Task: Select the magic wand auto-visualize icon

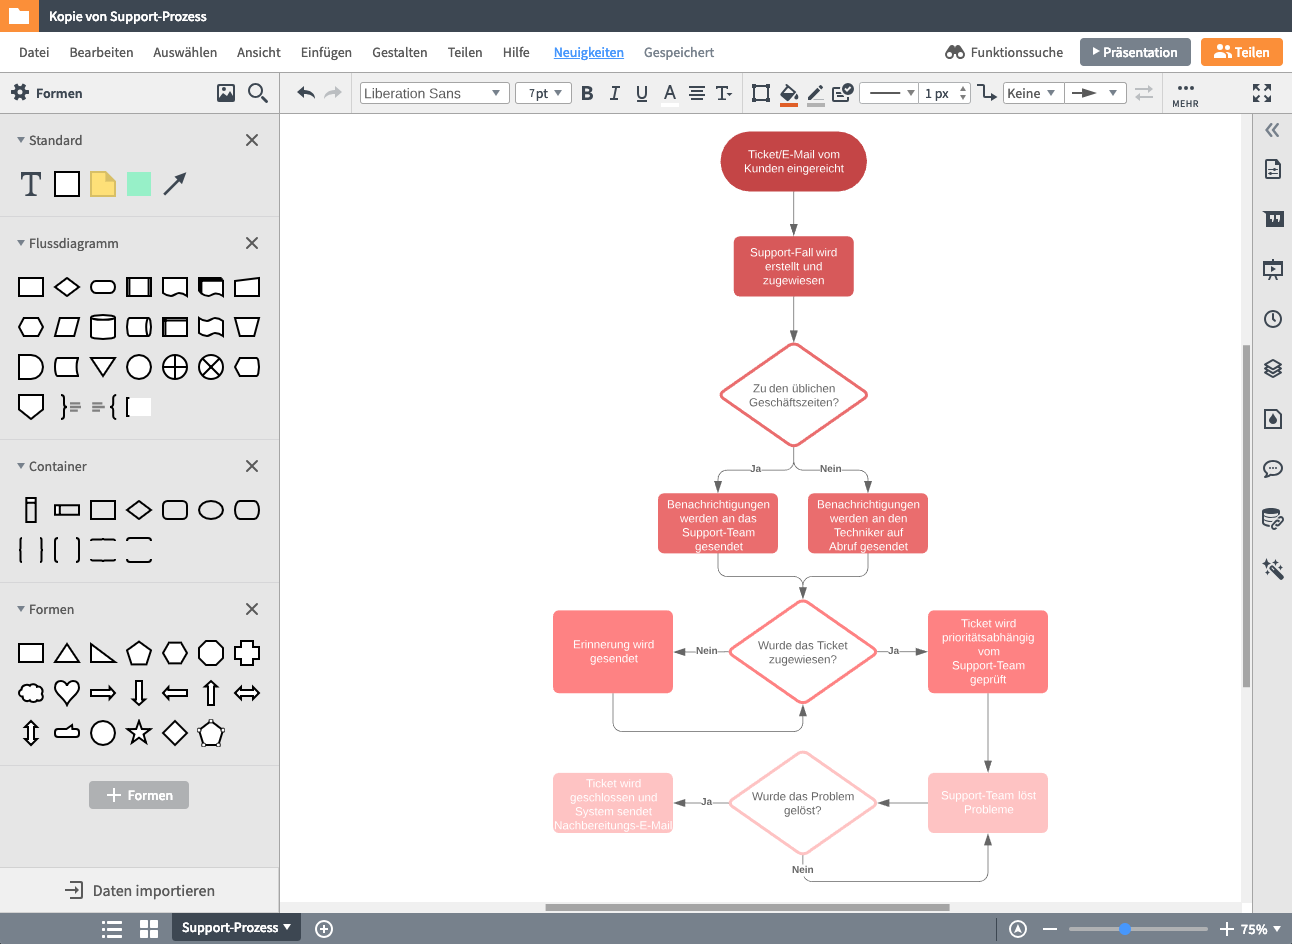Action: 1272,568
